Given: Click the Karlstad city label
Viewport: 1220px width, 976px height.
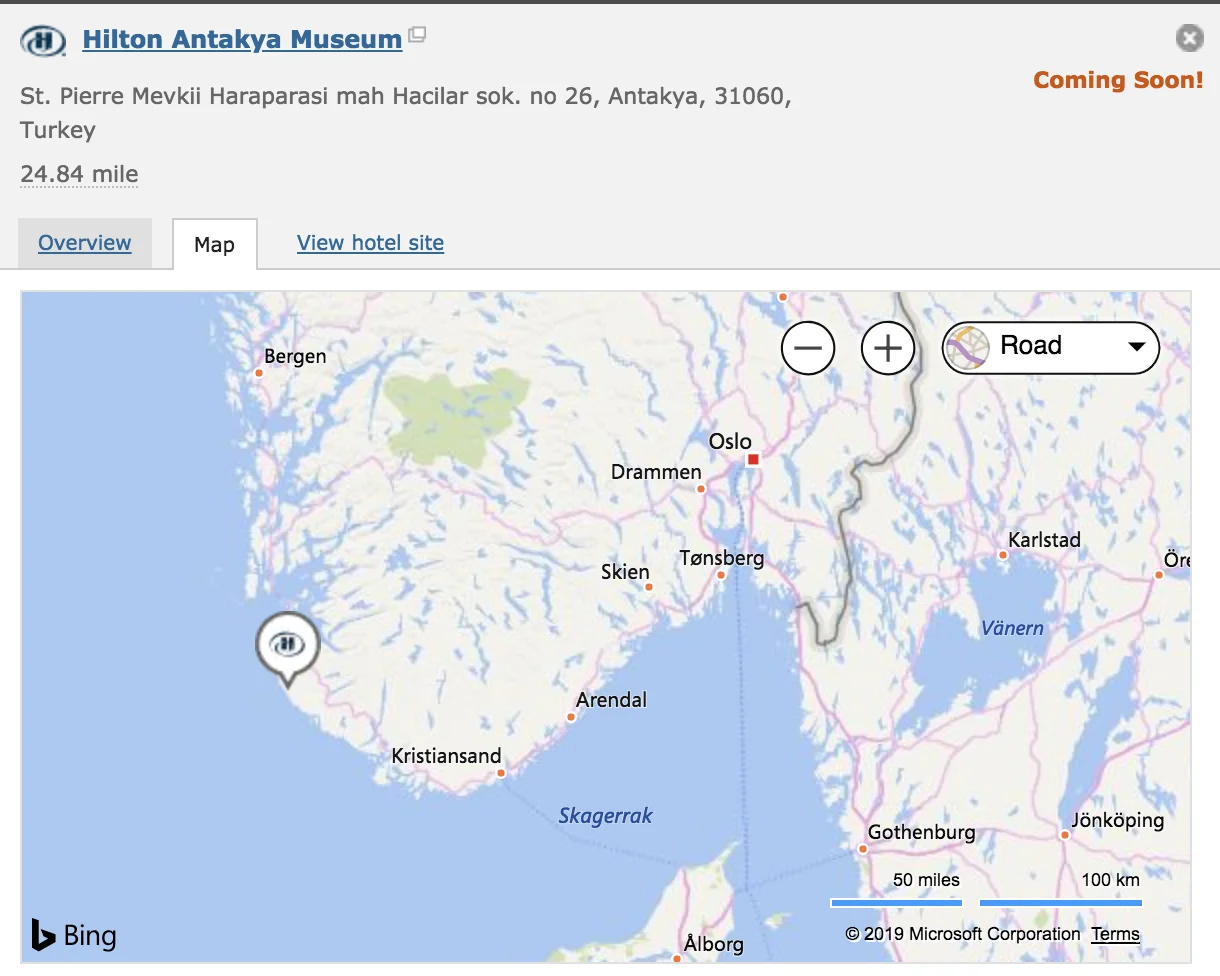Looking at the screenshot, I should tap(1044, 540).
